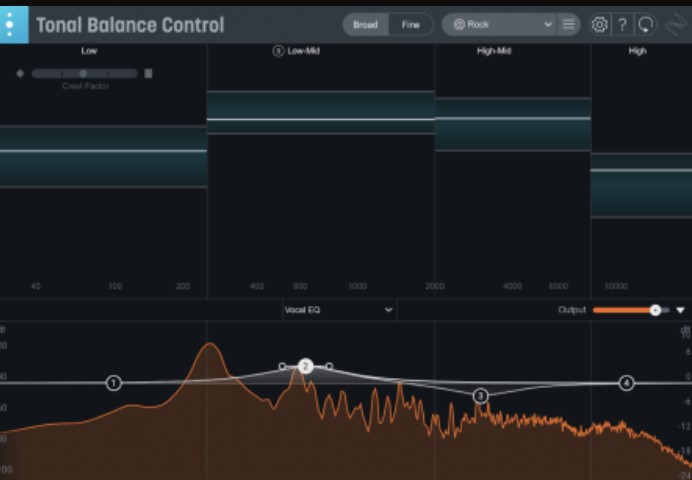The height and width of the screenshot is (480, 692).
Task: Select EQ node 2
Action: pyautogui.click(x=305, y=366)
